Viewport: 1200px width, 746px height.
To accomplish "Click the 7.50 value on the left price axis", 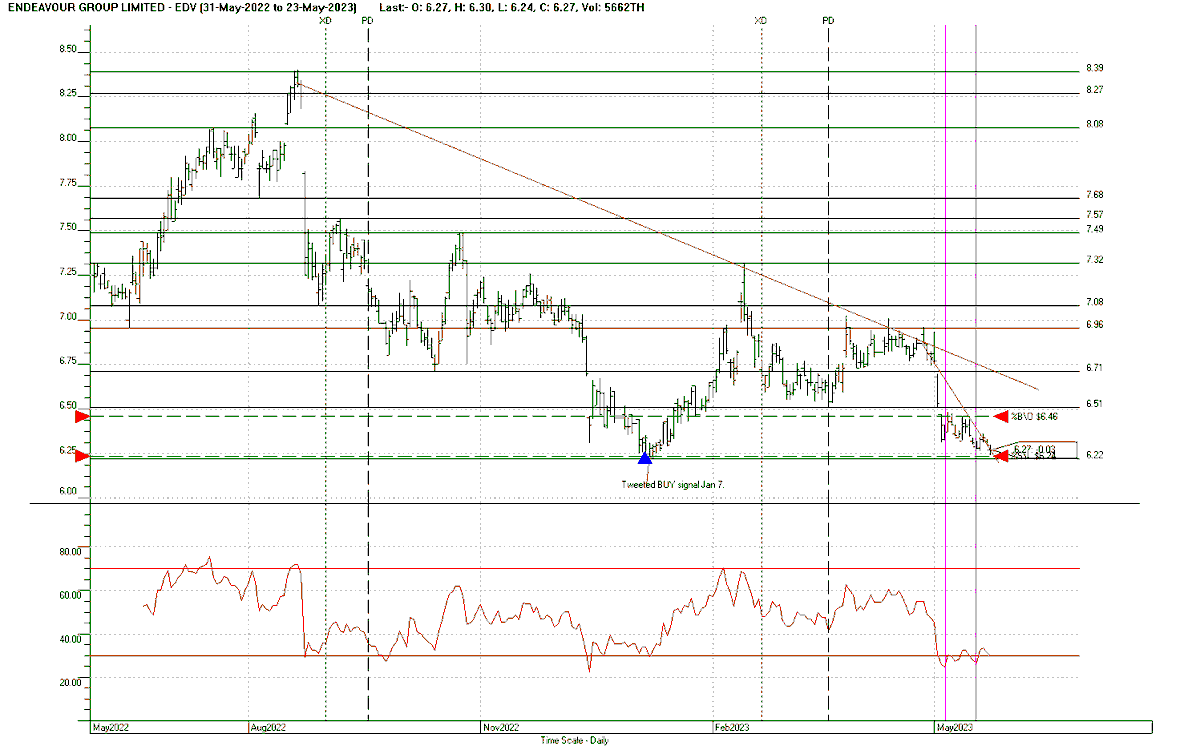I will pyautogui.click(x=67, y=227).
